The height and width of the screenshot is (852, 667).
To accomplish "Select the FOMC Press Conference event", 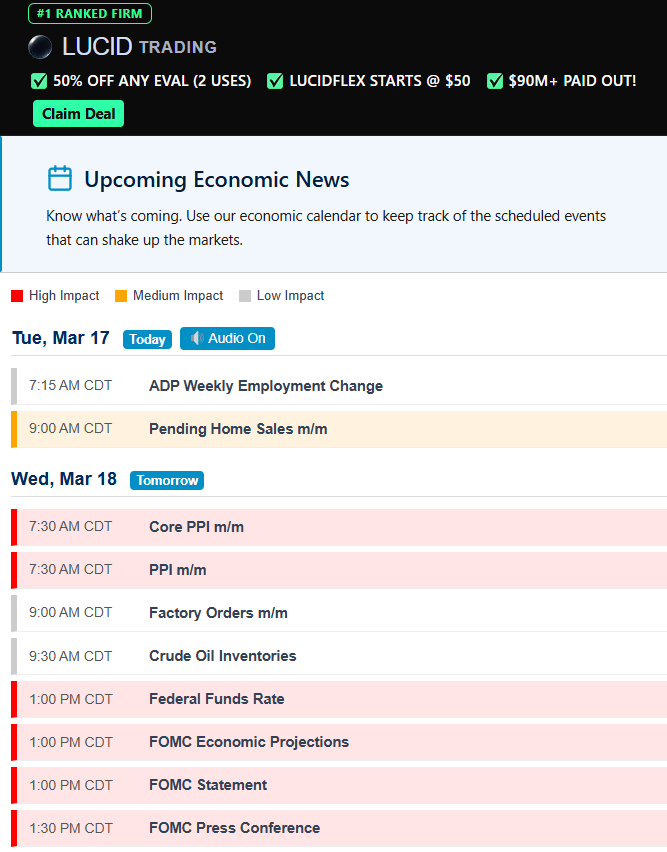I will (x=339, y=828).
